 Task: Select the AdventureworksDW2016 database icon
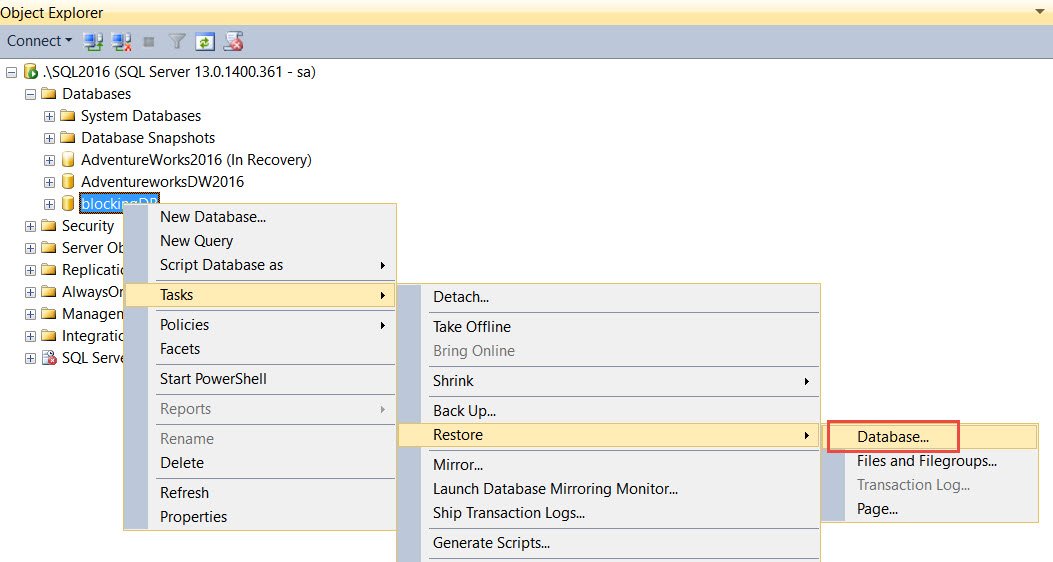pyautogui.click(x=68, y=181)
